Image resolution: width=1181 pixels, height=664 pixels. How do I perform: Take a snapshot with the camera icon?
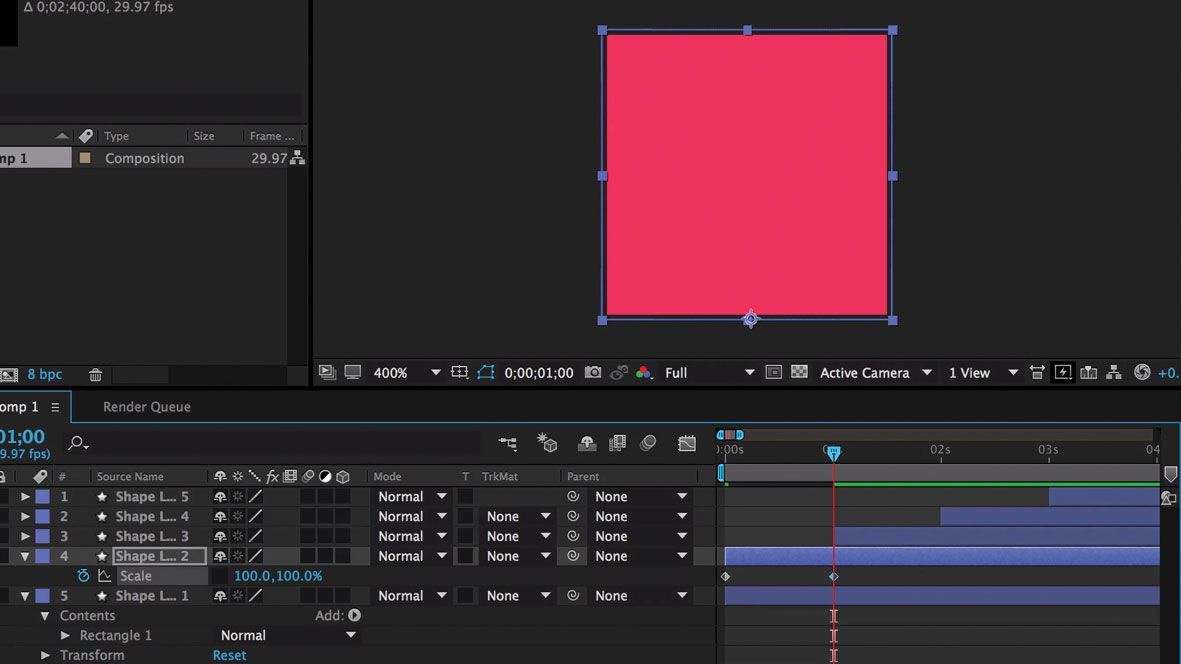592,372
